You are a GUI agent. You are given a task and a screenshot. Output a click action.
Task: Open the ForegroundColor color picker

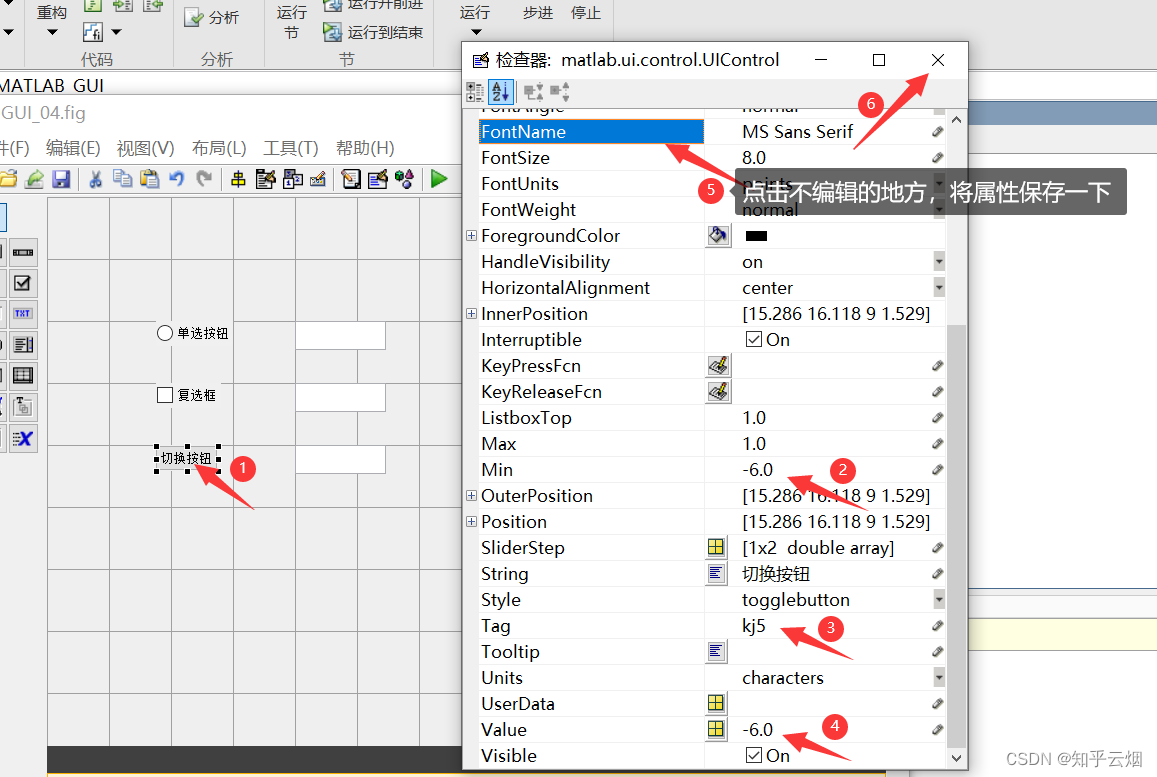point(718,235)
